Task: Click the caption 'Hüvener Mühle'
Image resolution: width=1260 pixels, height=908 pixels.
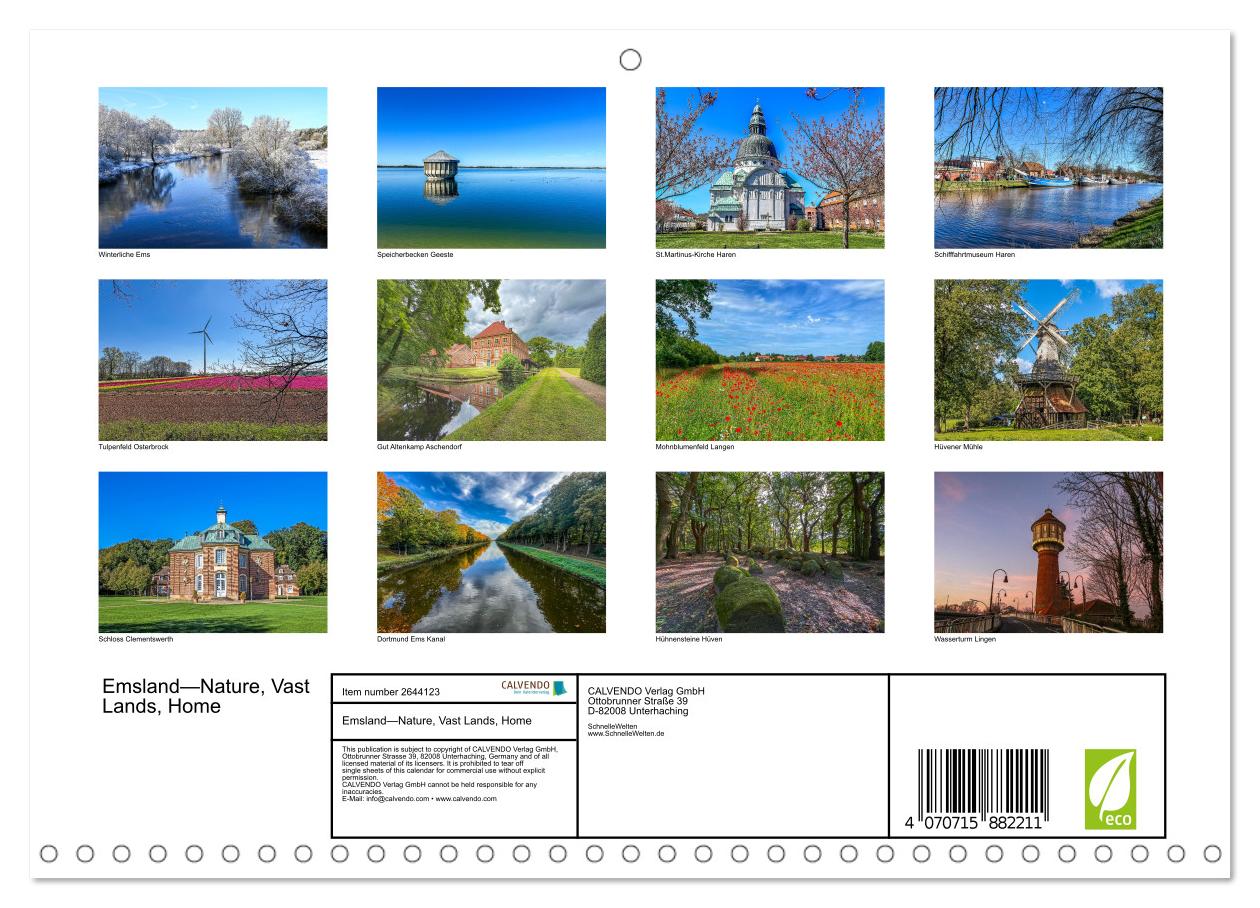Action: coord(958,447)
